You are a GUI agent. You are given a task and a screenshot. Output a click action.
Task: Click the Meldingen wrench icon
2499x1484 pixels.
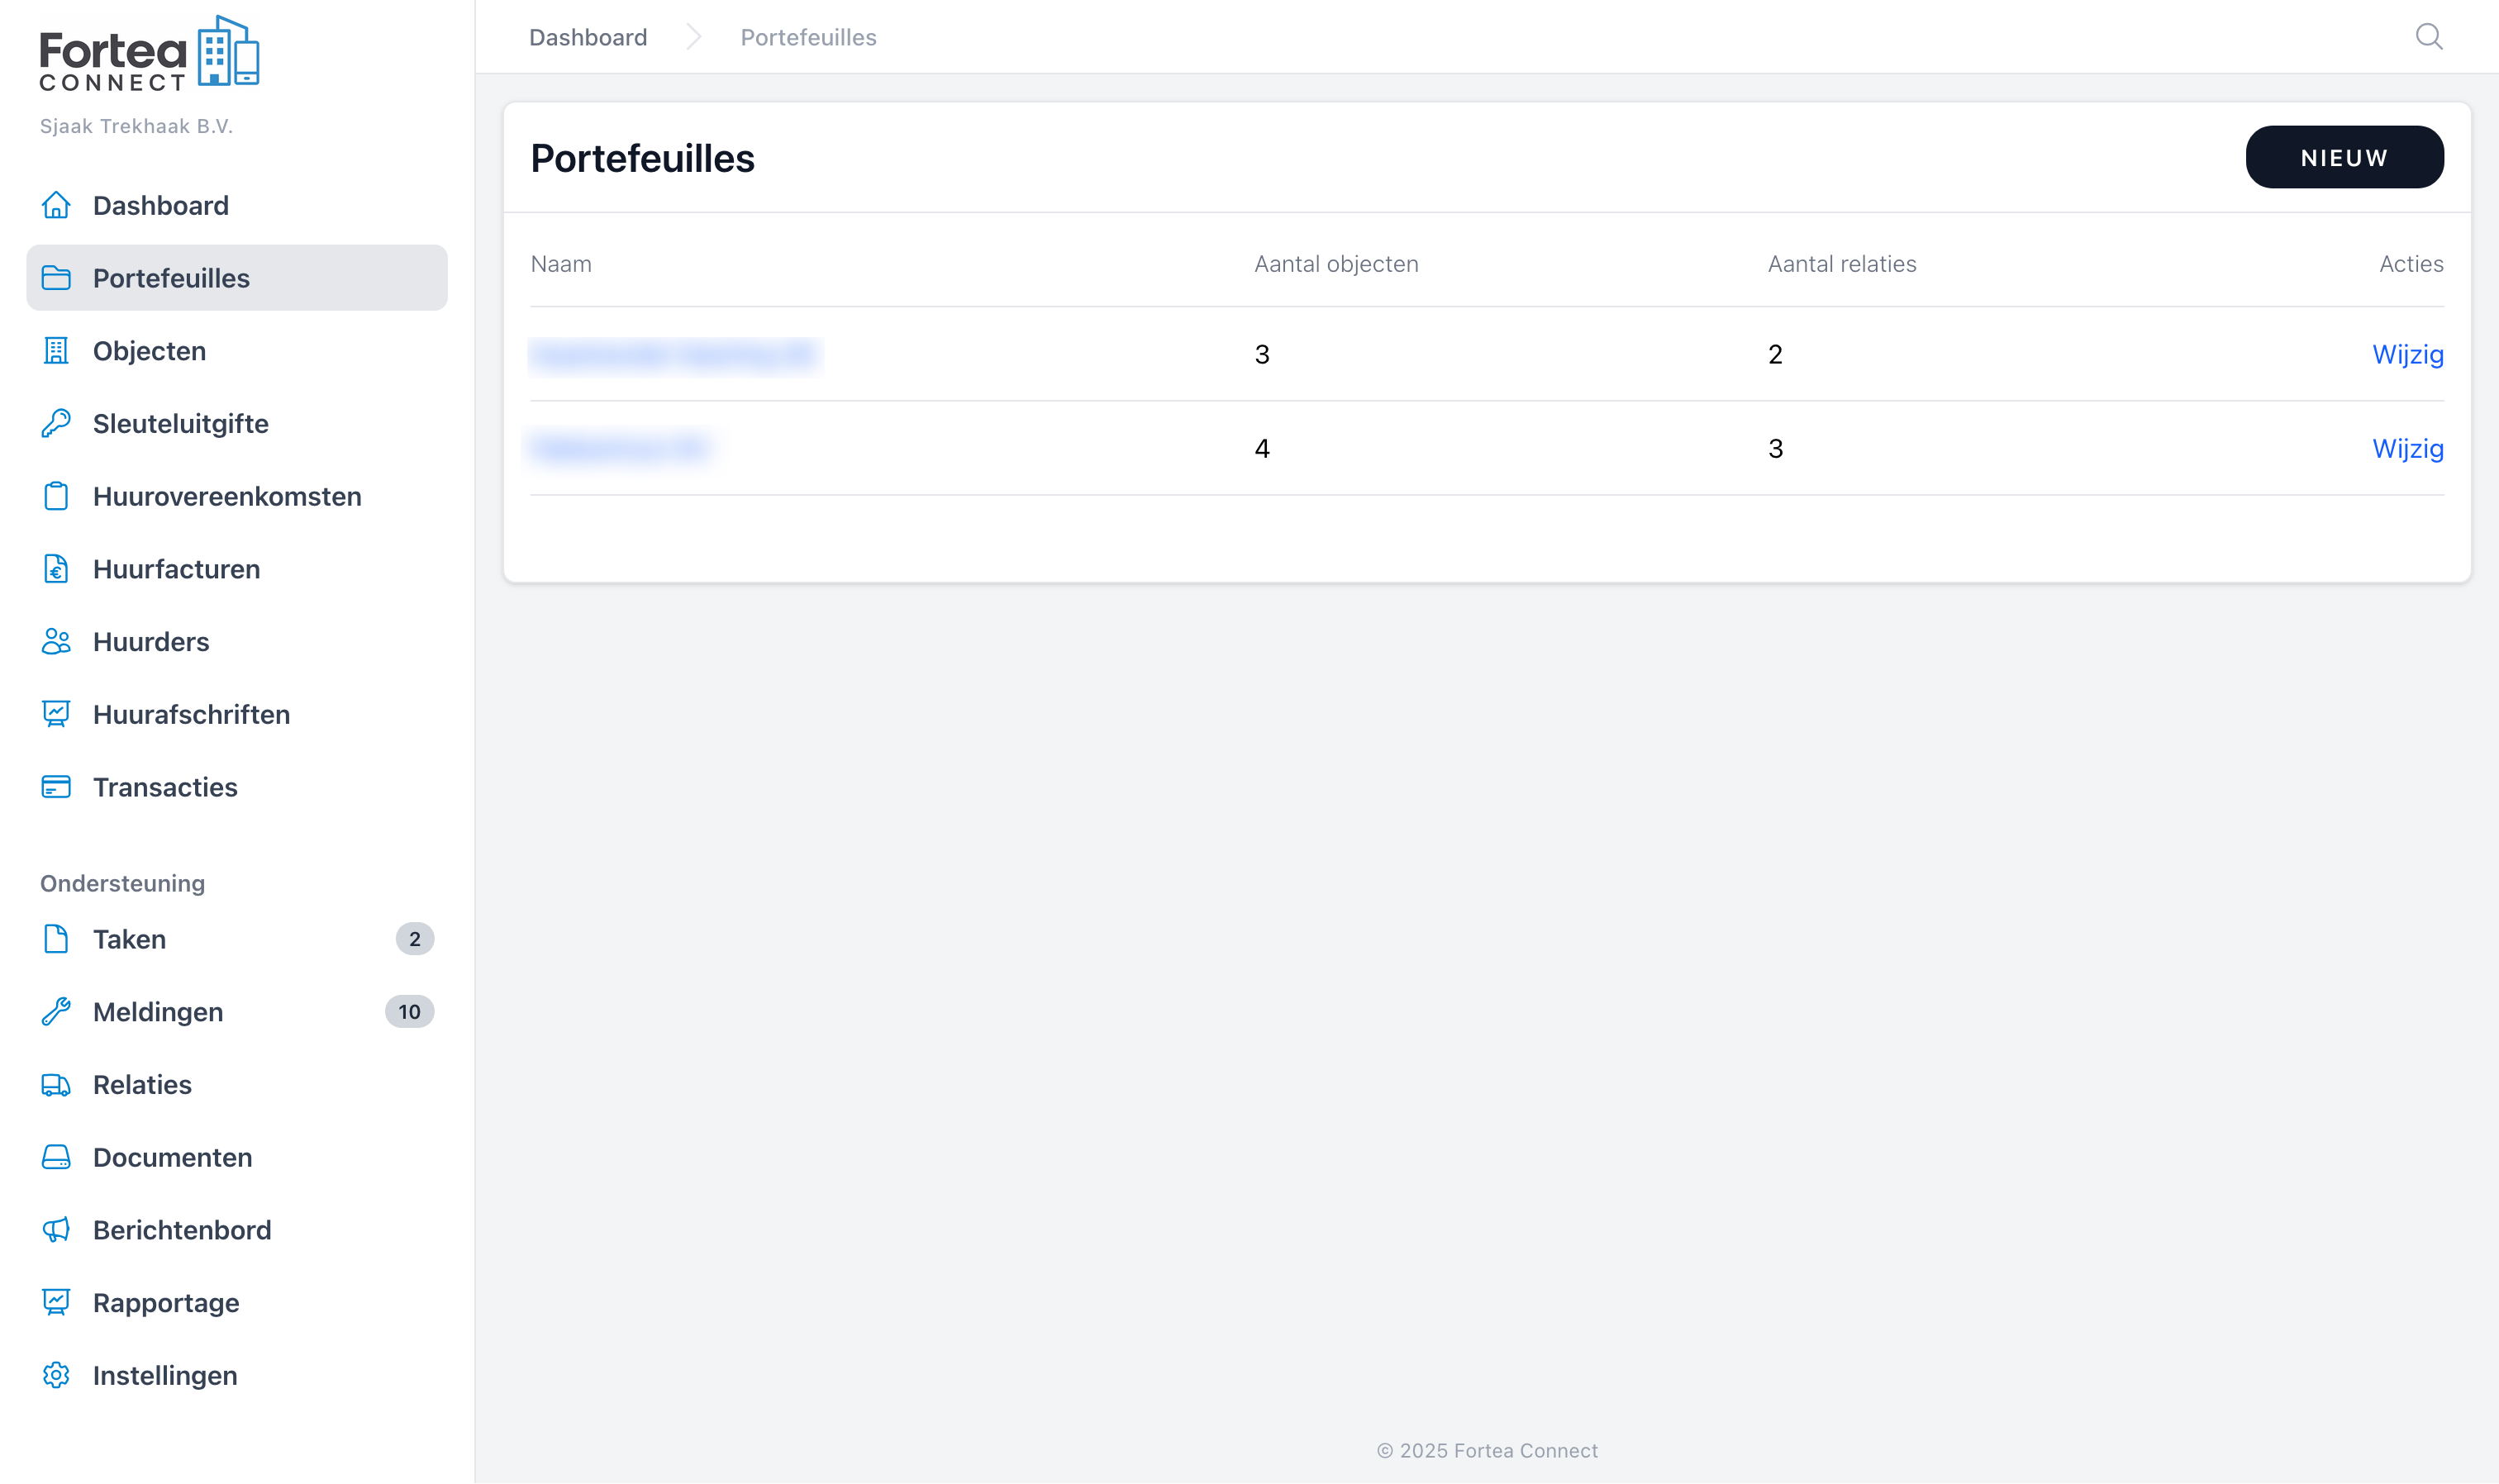56,1012
